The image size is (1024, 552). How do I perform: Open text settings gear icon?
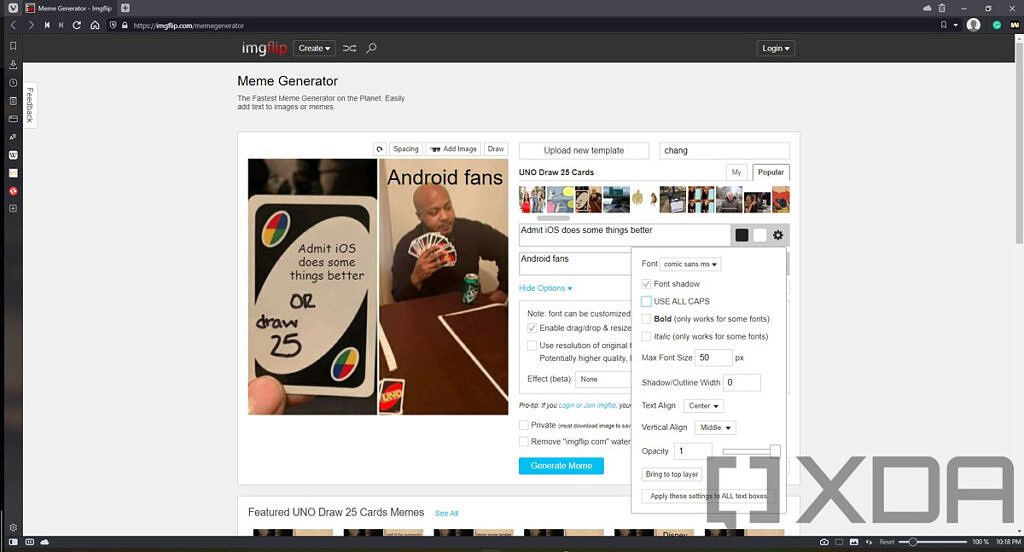tap(778, 235)
